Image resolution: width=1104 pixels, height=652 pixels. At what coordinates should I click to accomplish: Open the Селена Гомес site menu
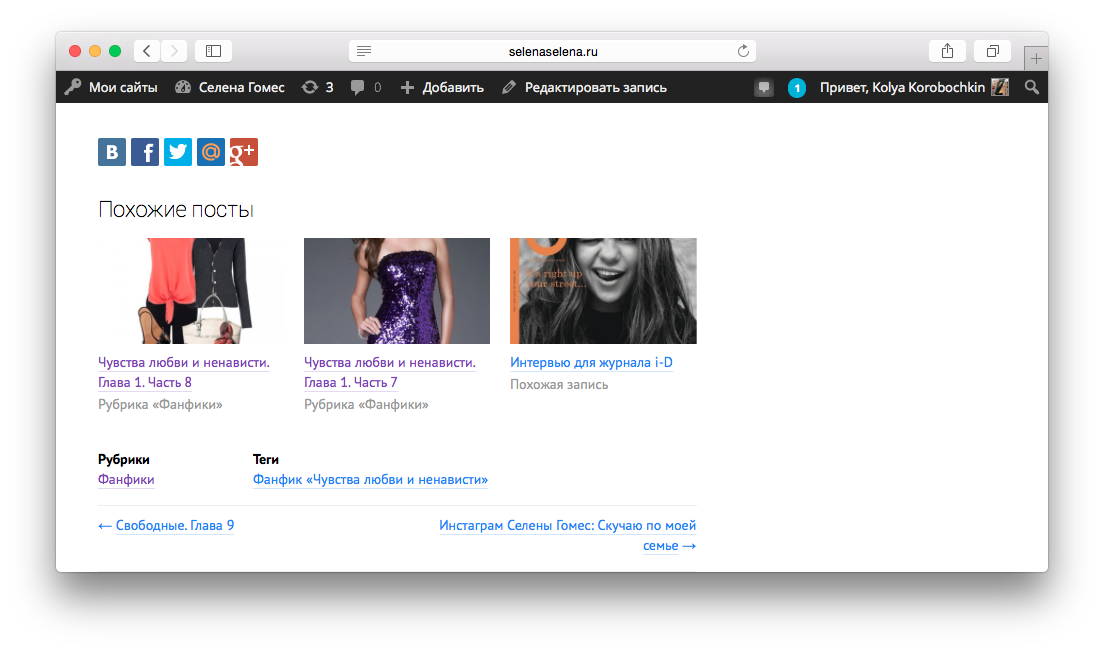point(230,88)
